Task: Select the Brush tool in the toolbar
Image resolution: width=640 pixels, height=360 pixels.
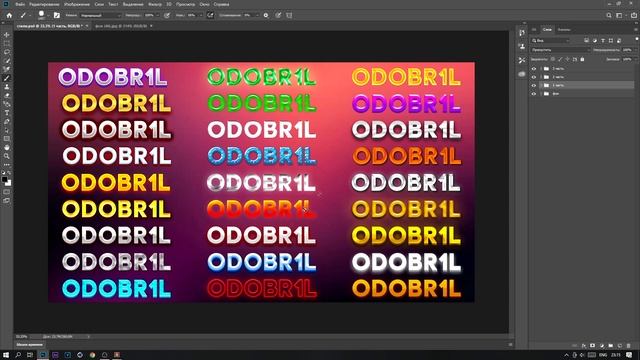Action: [7, 78]
